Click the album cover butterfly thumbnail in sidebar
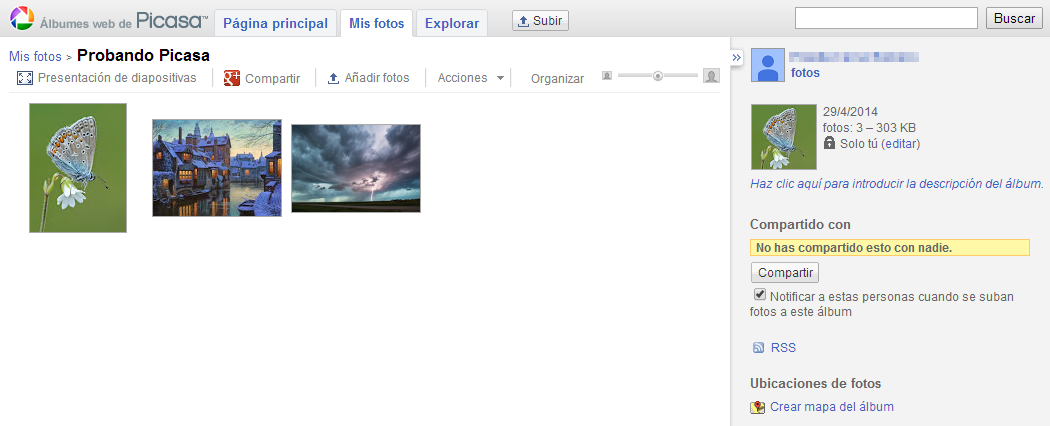The width and height of the screenshot is (1050, 426). click(784, 137)
